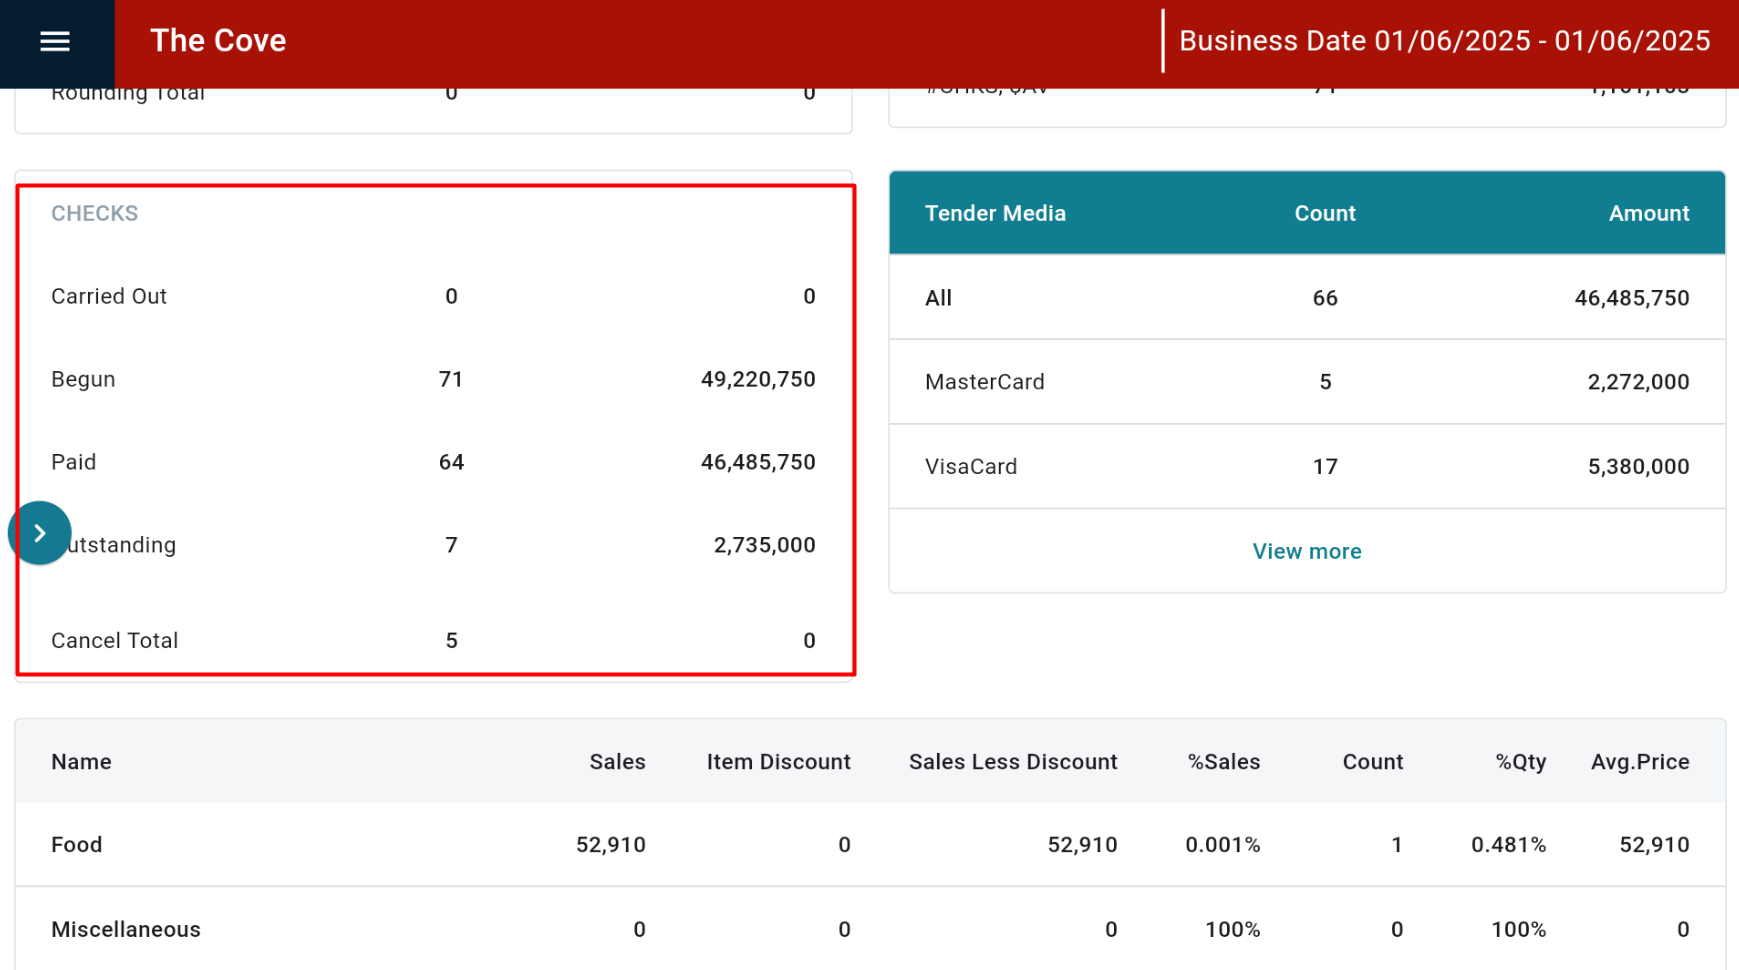The height and width of the screenshot is (970, 1739).
Task: Click The Cove title
Action: pos(218,41)
